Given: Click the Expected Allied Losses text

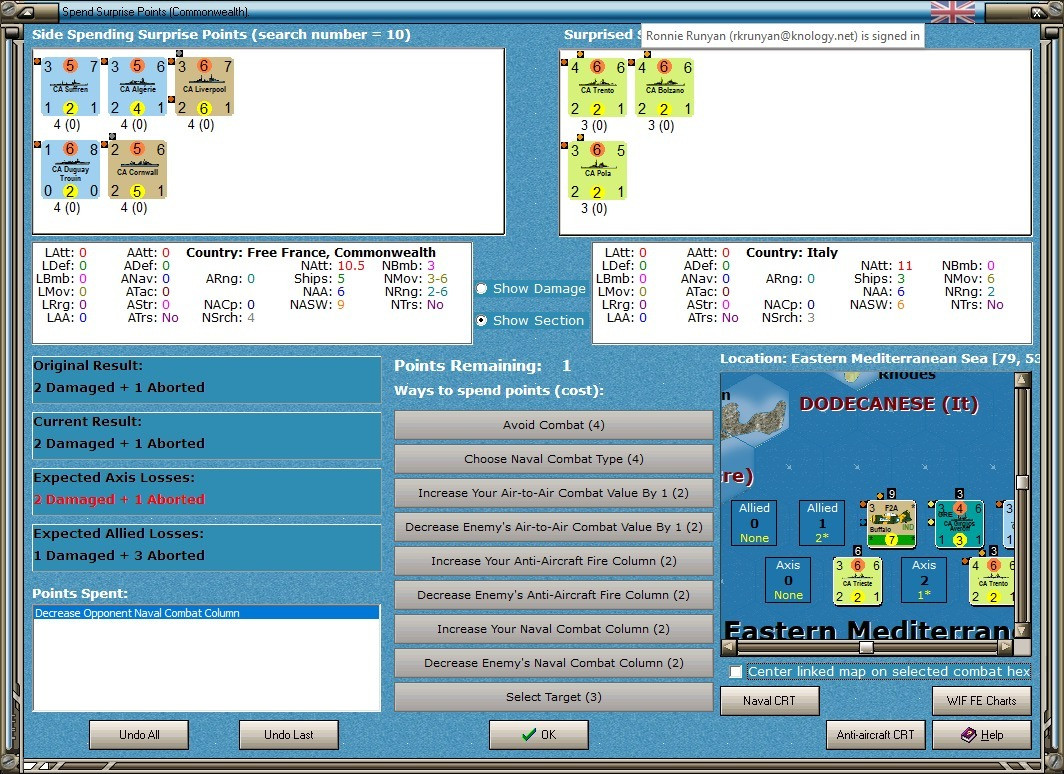Looking at the screenshot, I should click(x=119, y=556).
